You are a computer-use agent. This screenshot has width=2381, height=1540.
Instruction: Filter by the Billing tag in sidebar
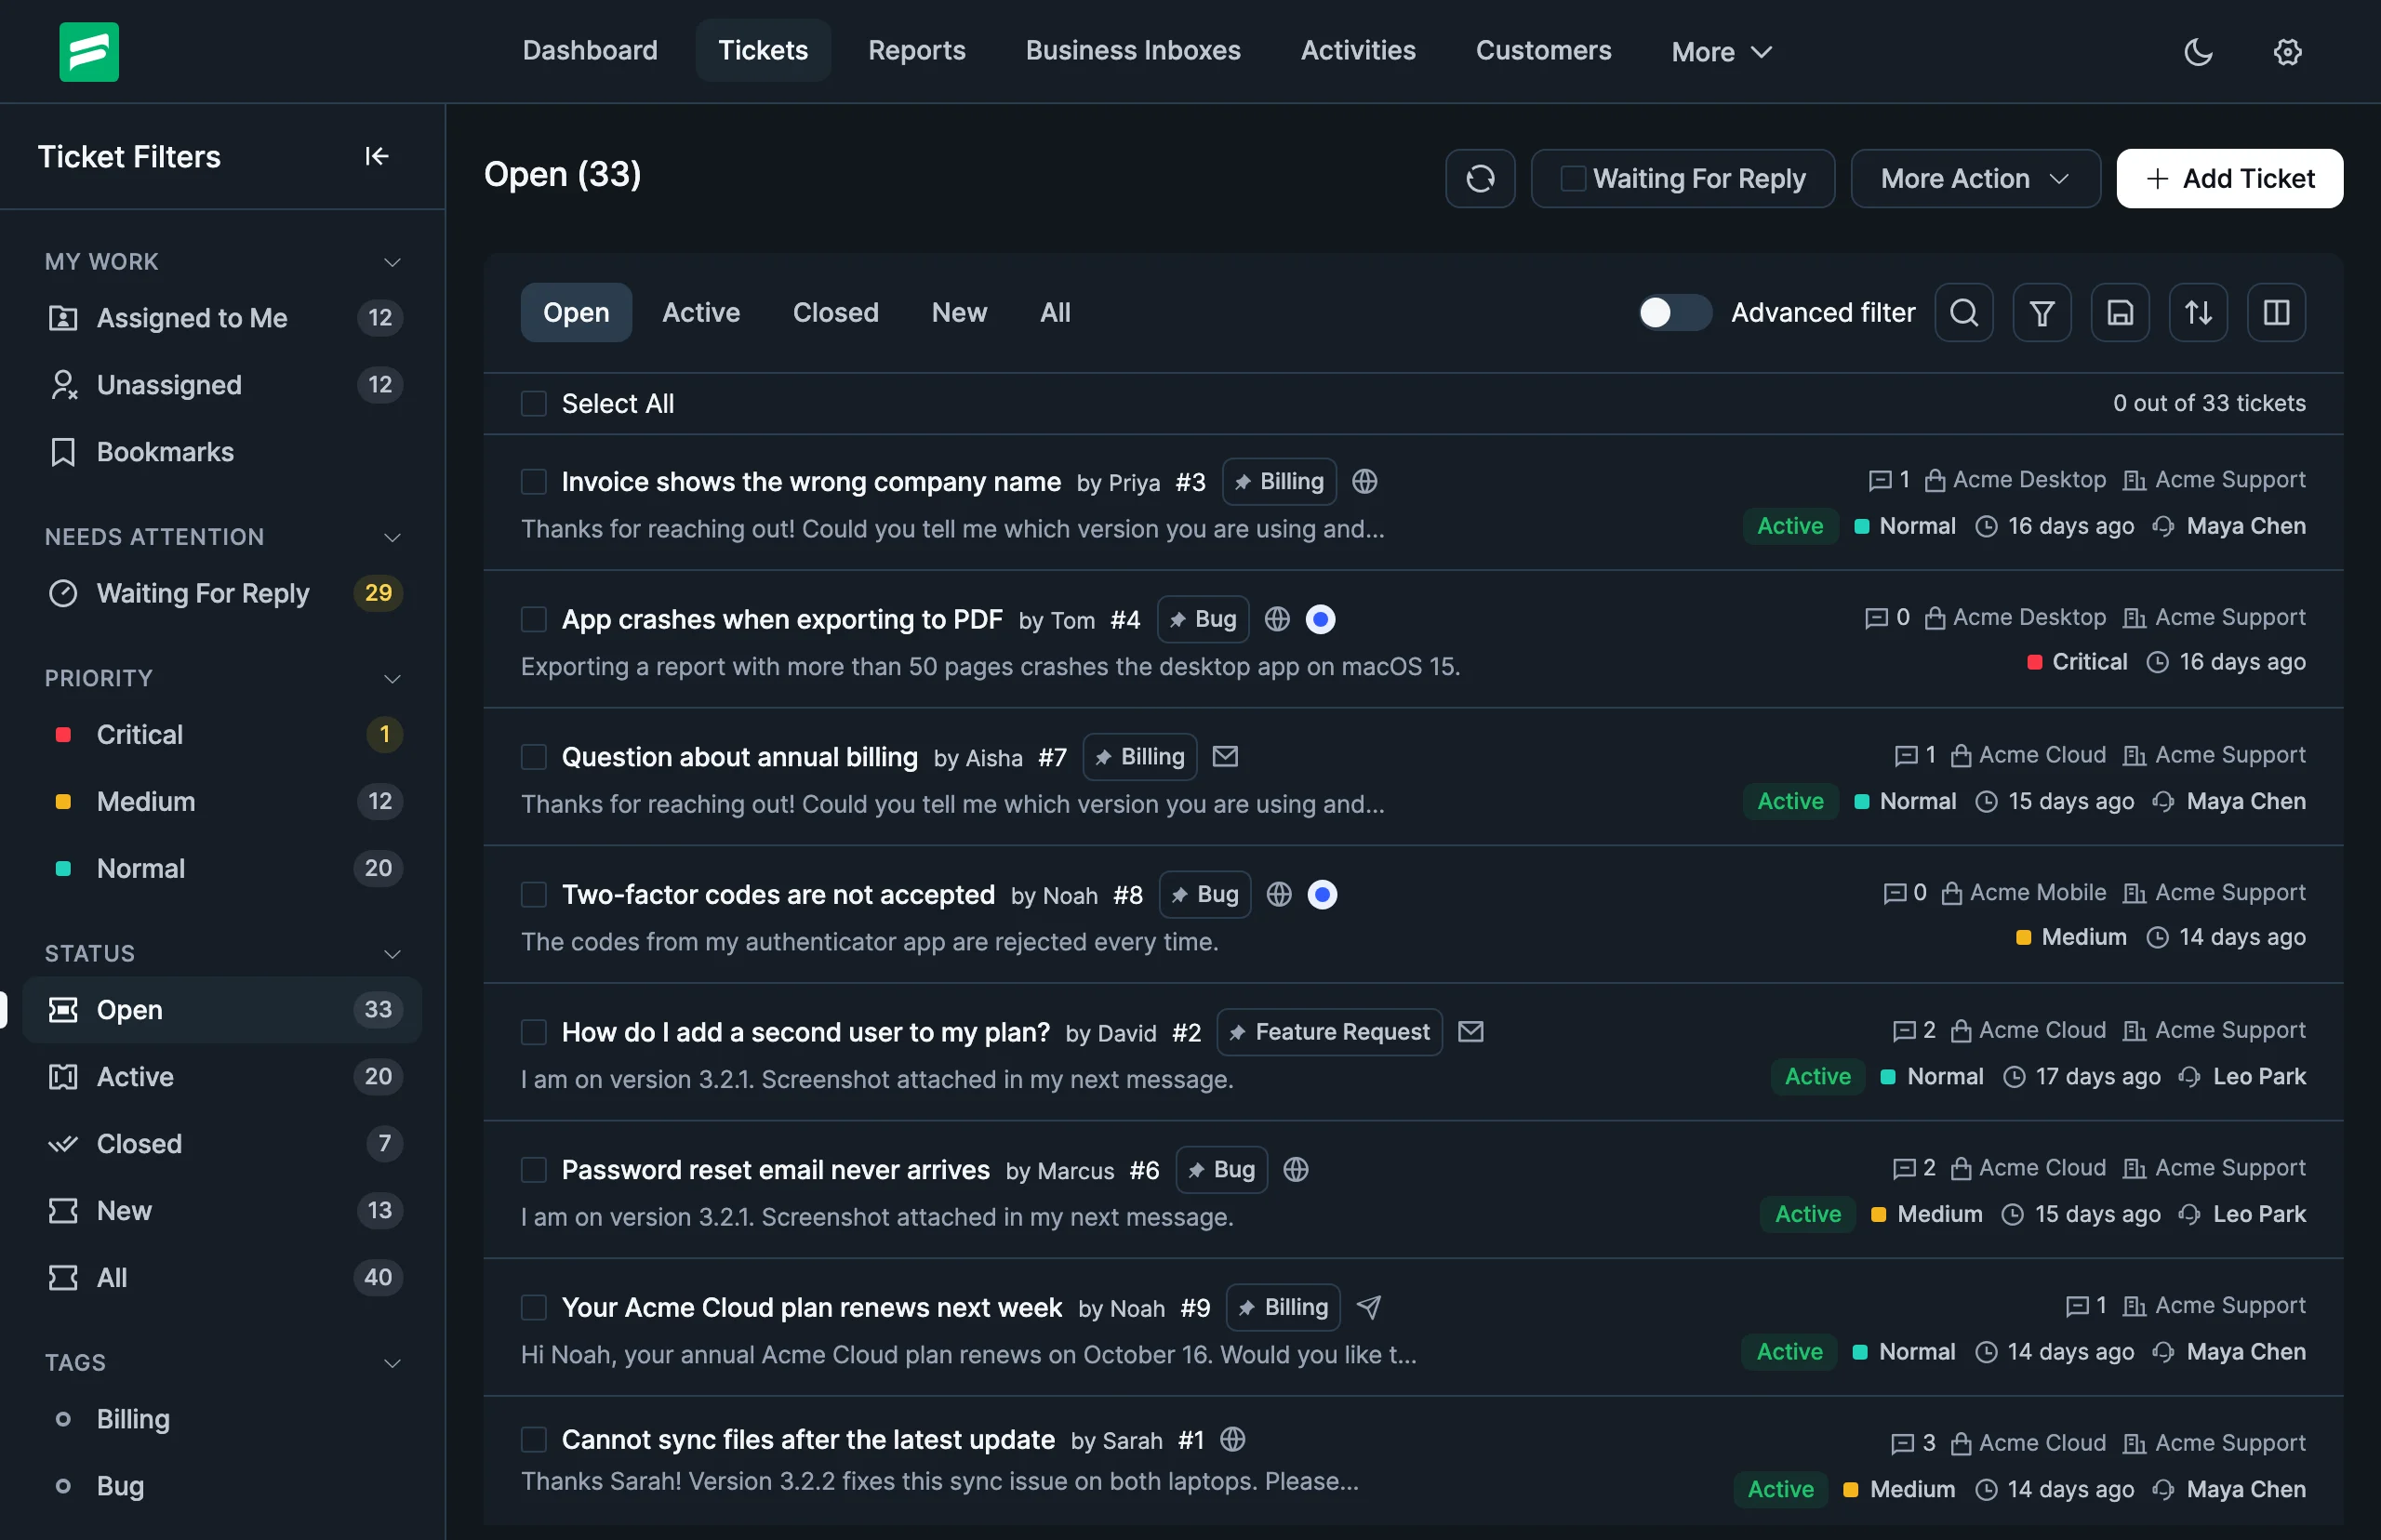pos(223,1419)
